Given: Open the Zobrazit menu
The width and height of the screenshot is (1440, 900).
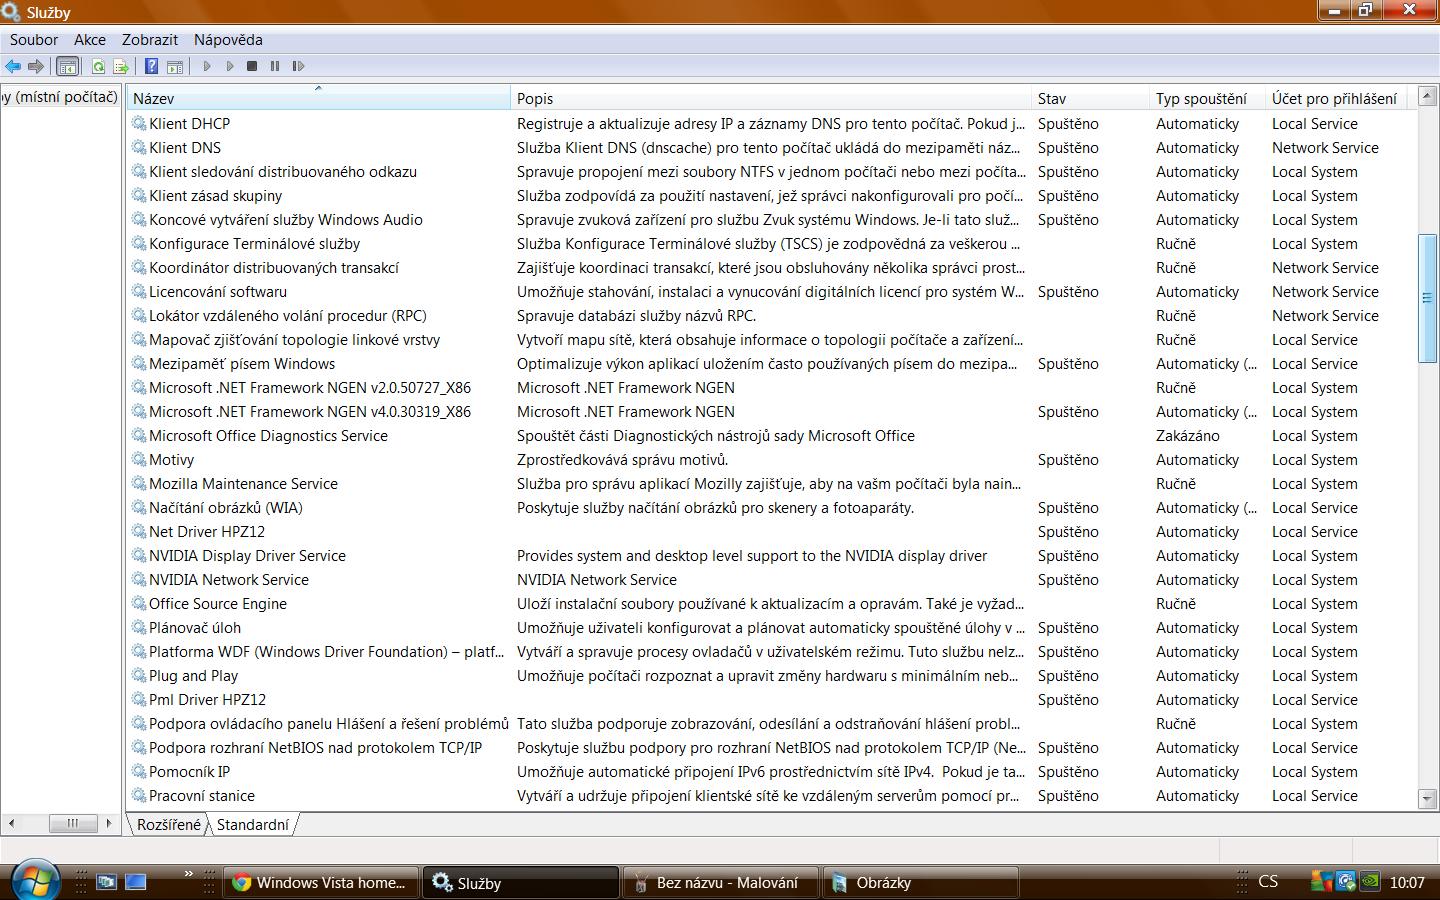Looking at the screenshot, I should [150, 40].
